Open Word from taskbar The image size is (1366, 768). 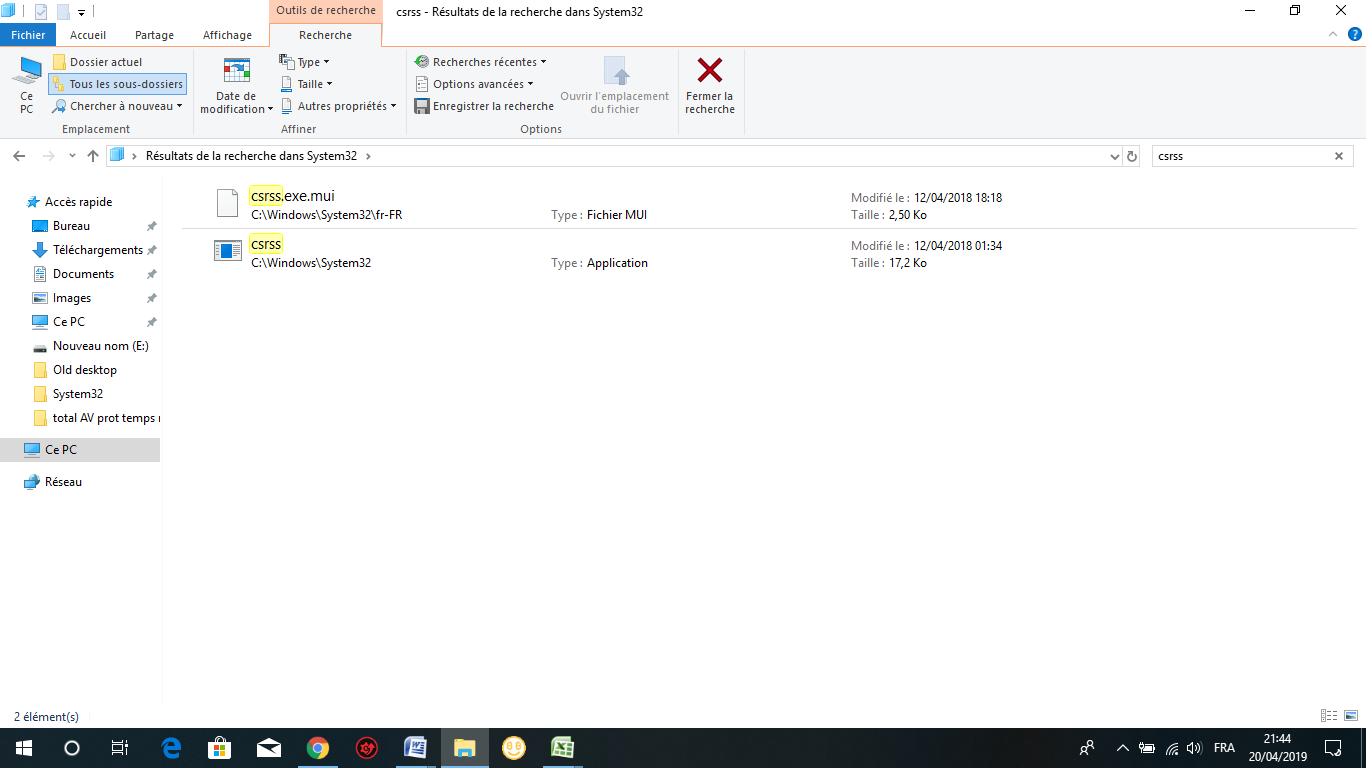point(416,748)
